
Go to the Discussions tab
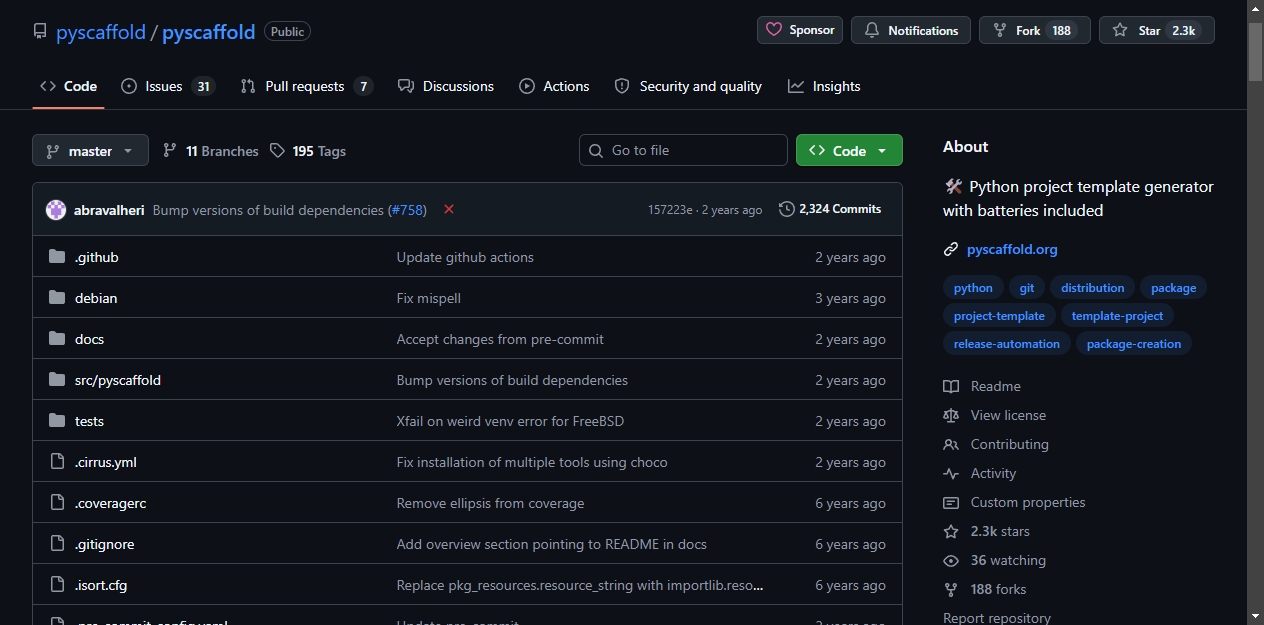tap(446, 86)
